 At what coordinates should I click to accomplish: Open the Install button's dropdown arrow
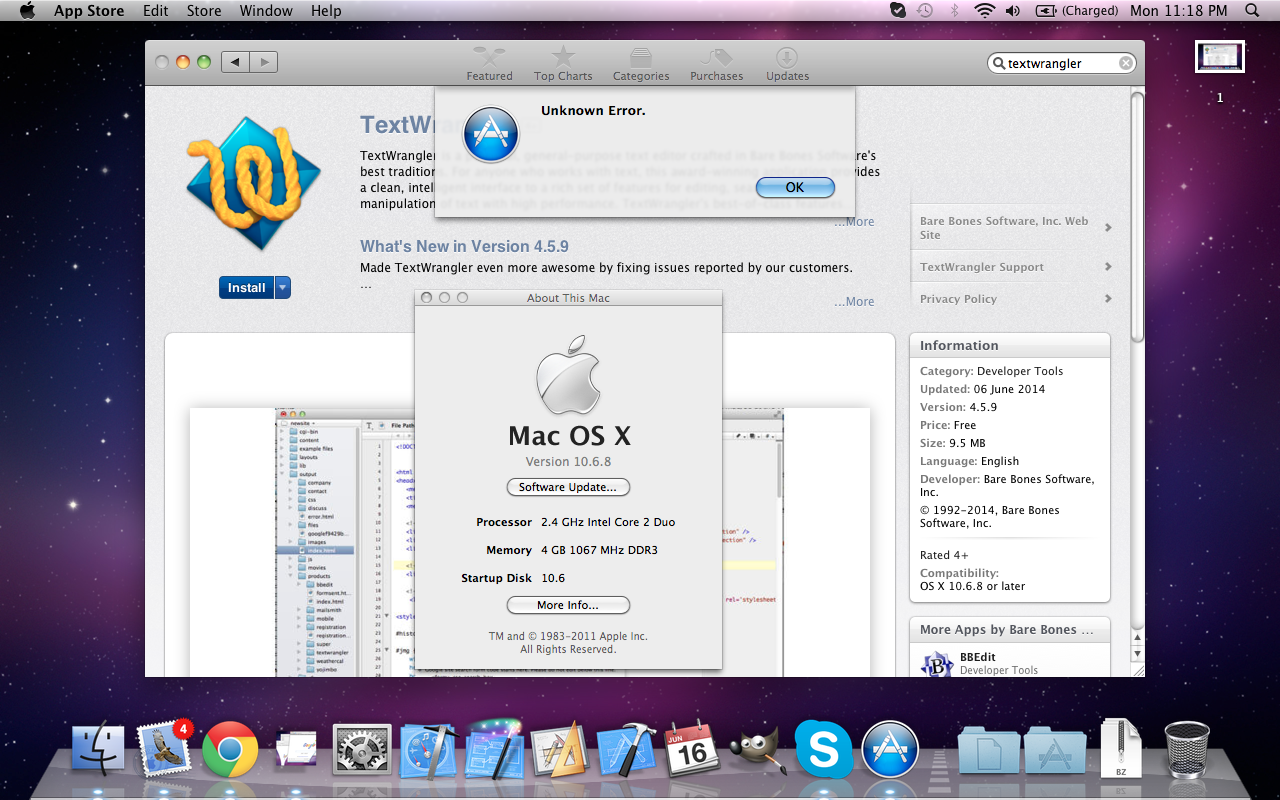pyautogui.click(x=283, y=287)
